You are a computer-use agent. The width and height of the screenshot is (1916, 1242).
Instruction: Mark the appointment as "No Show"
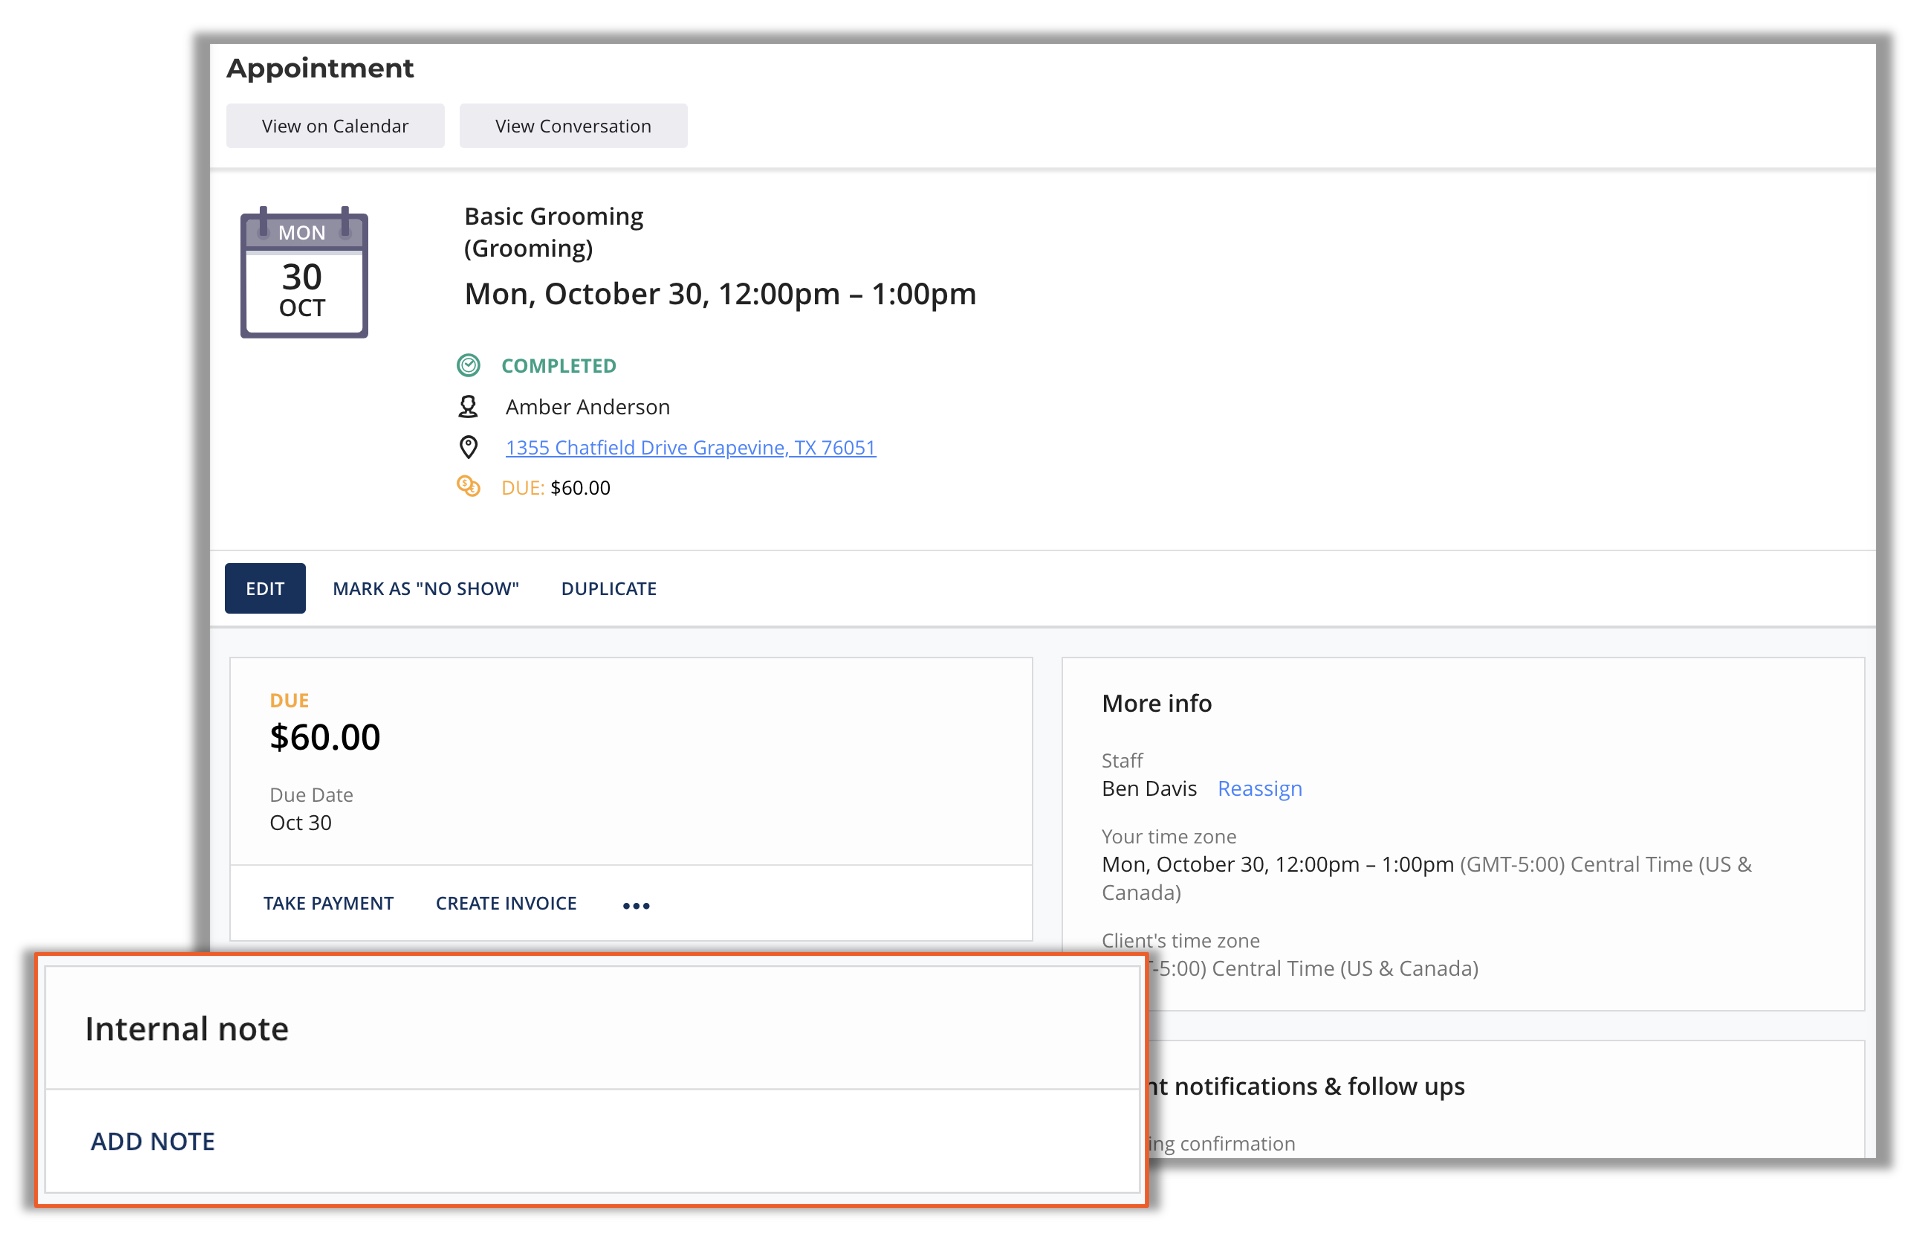425,589
